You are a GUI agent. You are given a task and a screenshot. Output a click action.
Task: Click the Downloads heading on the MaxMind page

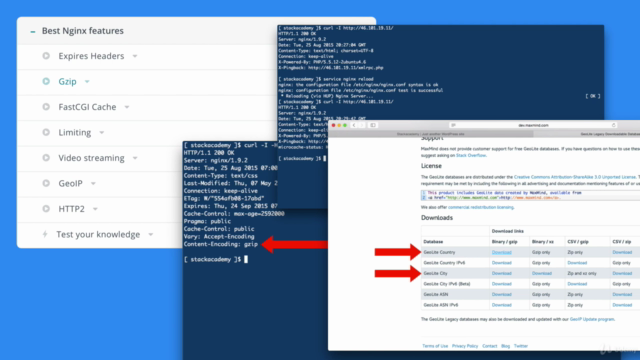point(437,218)
